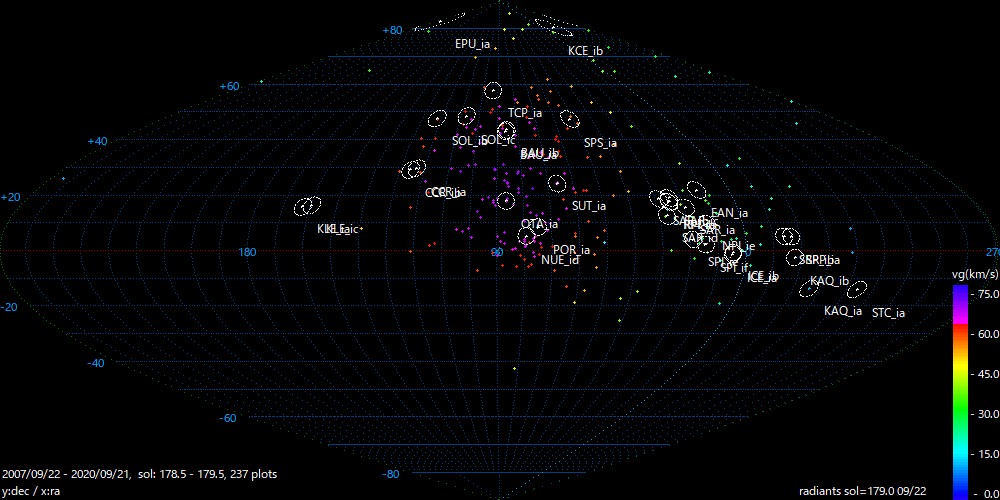
Task: Select the KCE_ib shower label
Action: click(x=585, y=50)
